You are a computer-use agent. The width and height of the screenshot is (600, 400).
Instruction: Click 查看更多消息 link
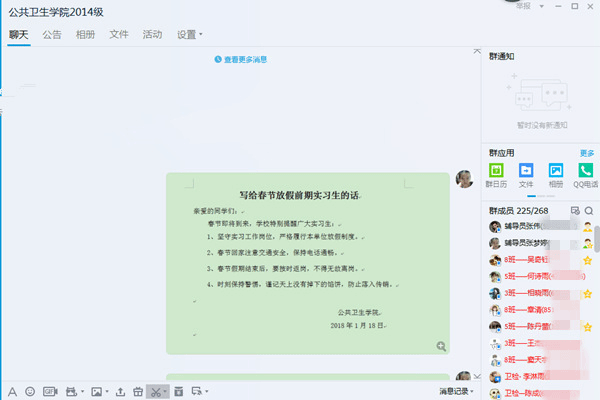[241, 60]
